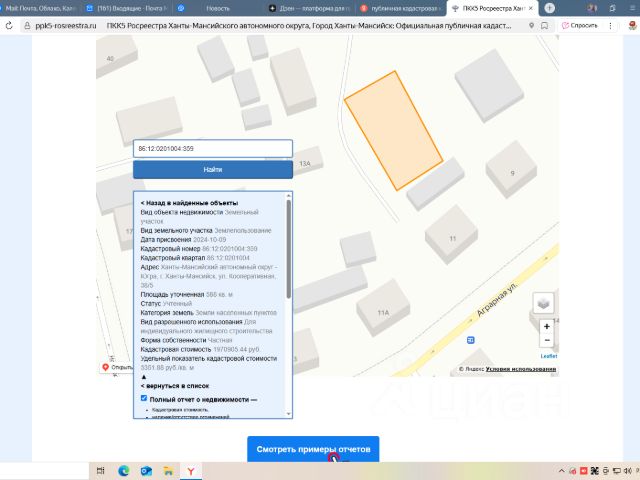Click the blue bus stop map icon

pyautogui.click(x=471, y=340)
